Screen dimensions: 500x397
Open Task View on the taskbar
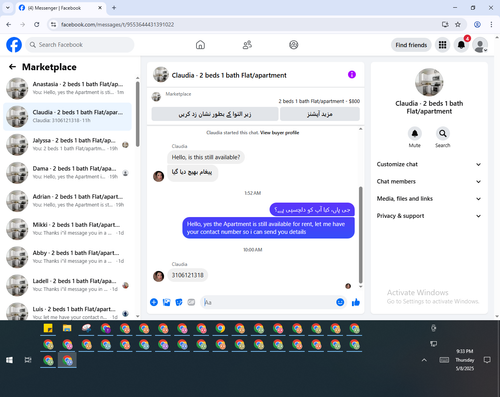click(x=28, y=360)
